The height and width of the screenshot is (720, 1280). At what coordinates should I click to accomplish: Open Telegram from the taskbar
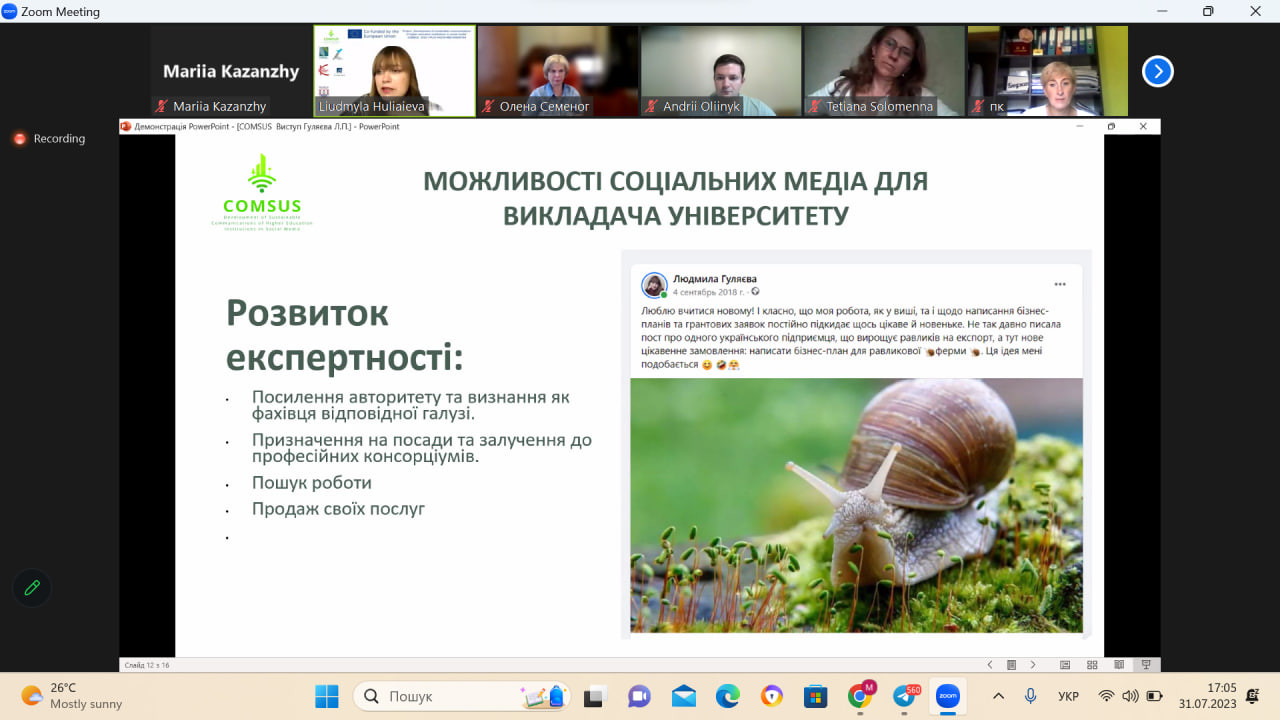[904, 696]
